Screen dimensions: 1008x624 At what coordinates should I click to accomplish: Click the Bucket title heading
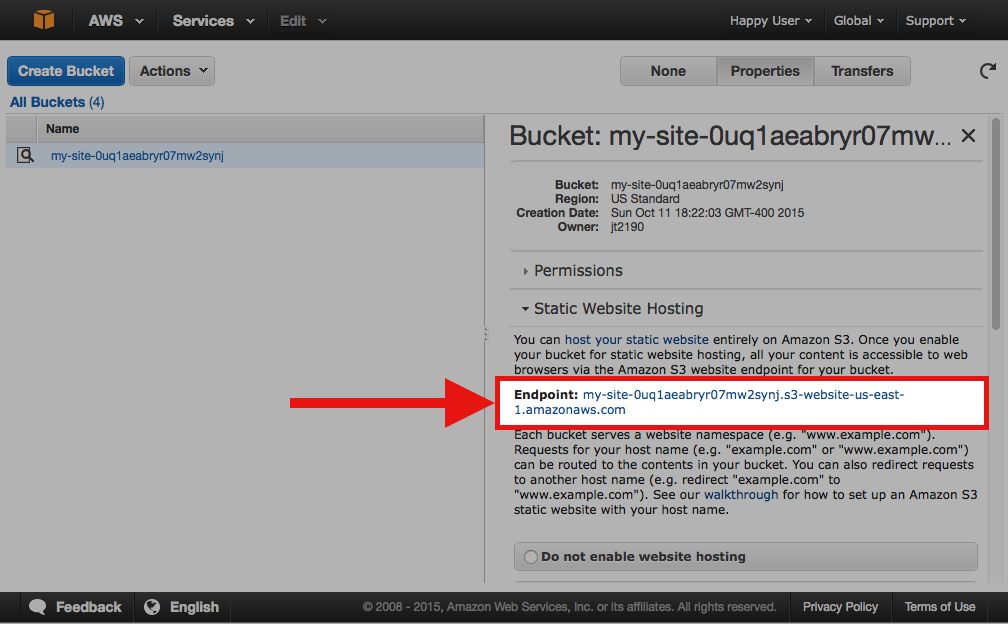[730, 136]
